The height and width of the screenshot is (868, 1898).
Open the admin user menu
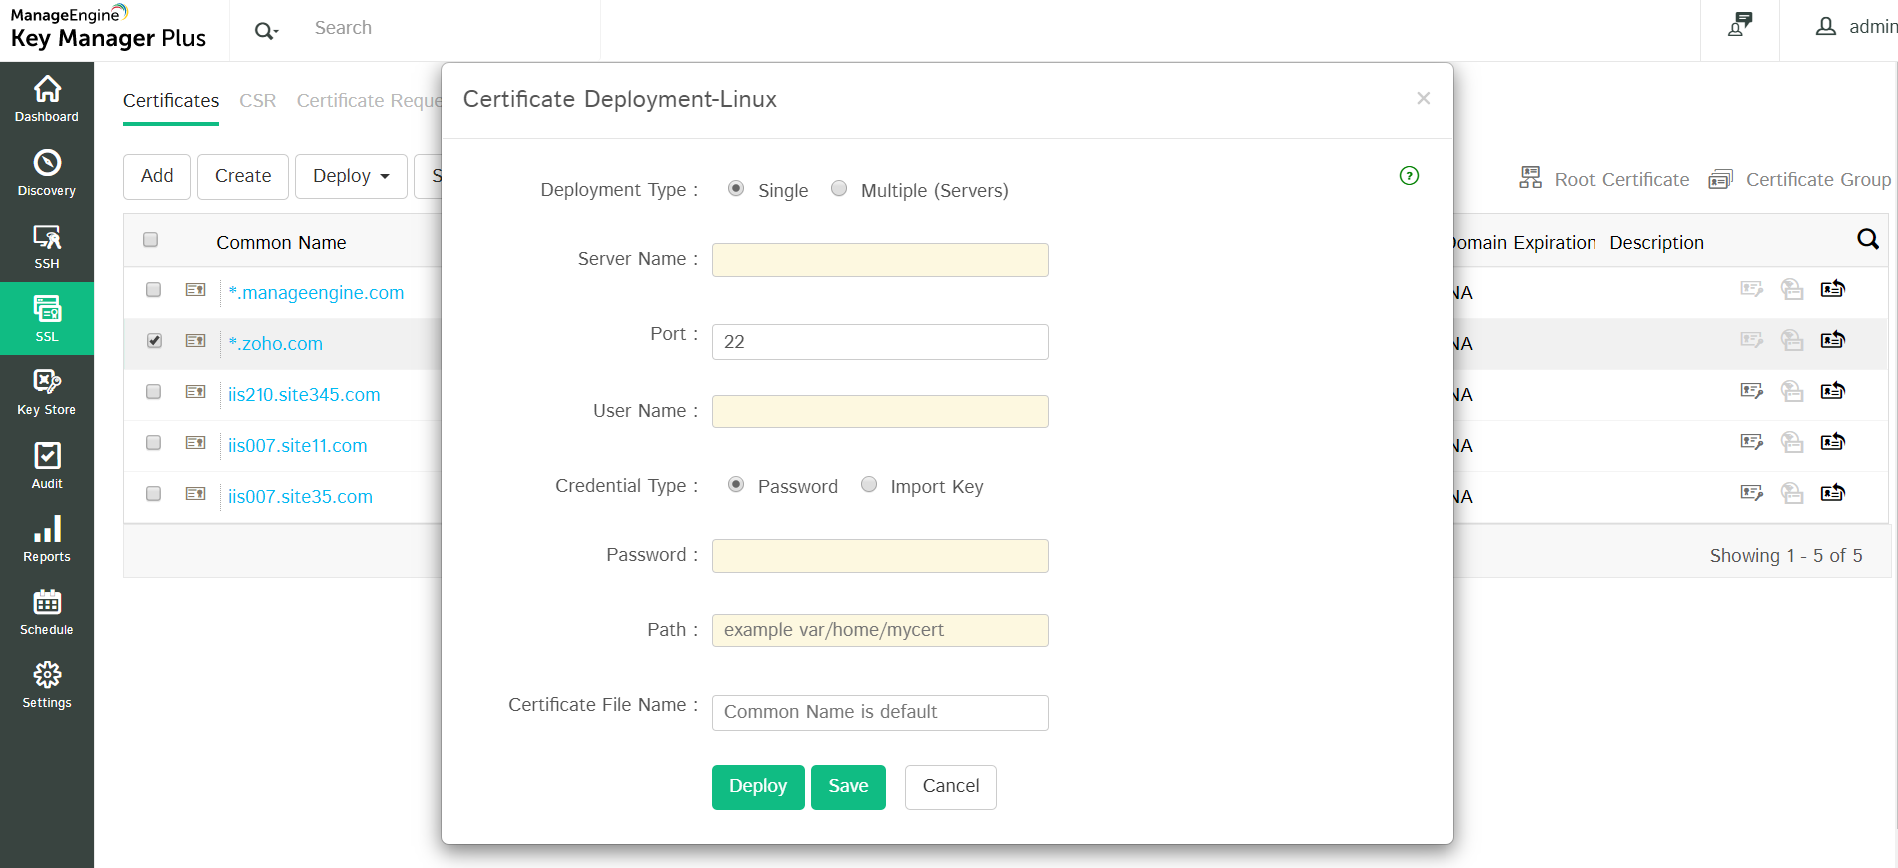1856,27
